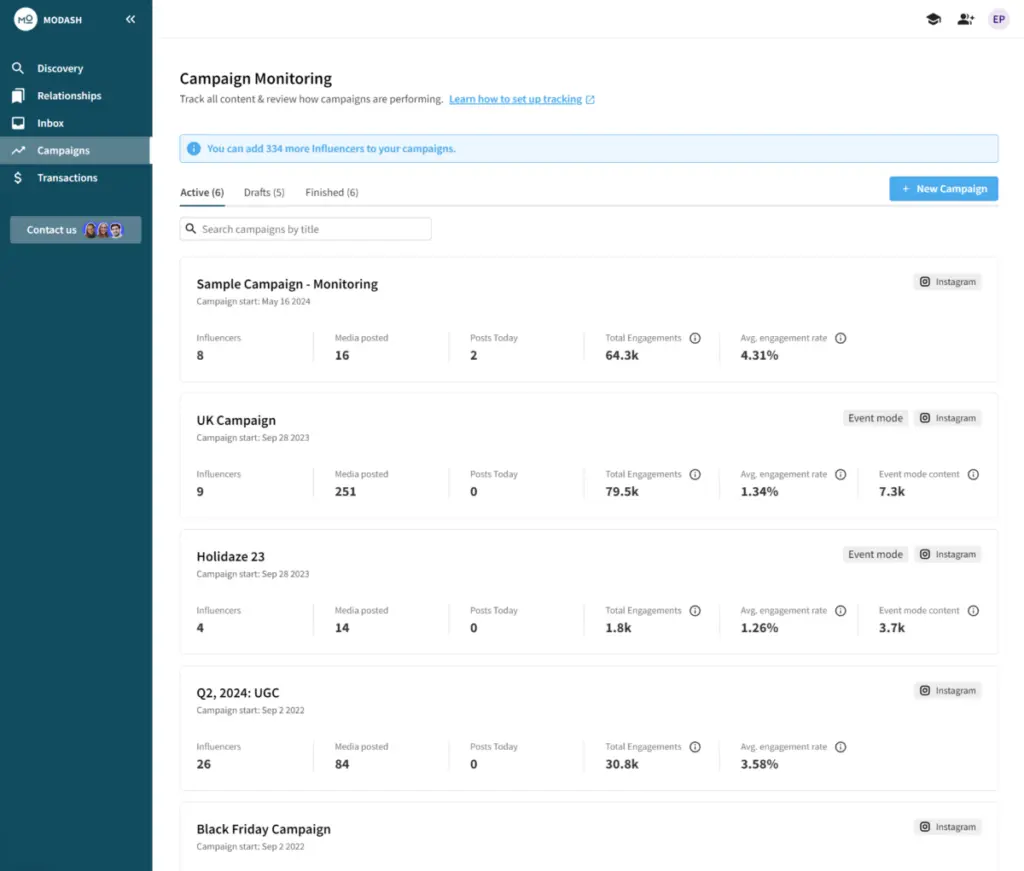Open the Inbox sidebar item
This screenshot has height=871, width=1024.
click(50, 123)
